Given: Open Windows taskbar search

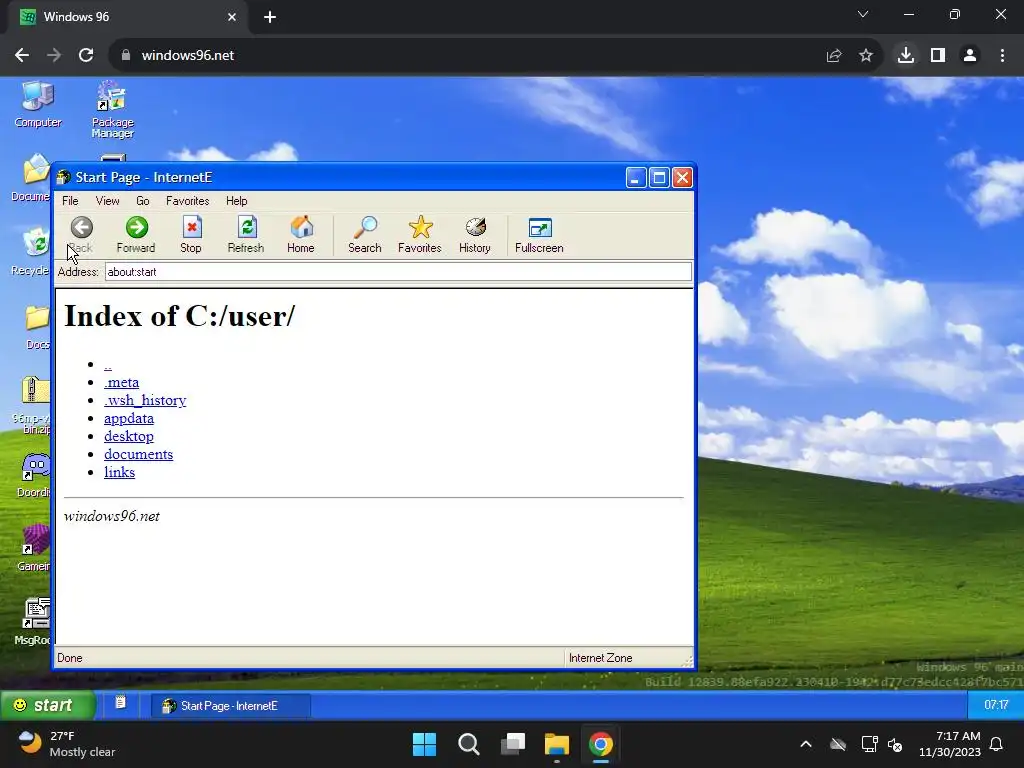Looking at the screenshot, I should (469, 744).
